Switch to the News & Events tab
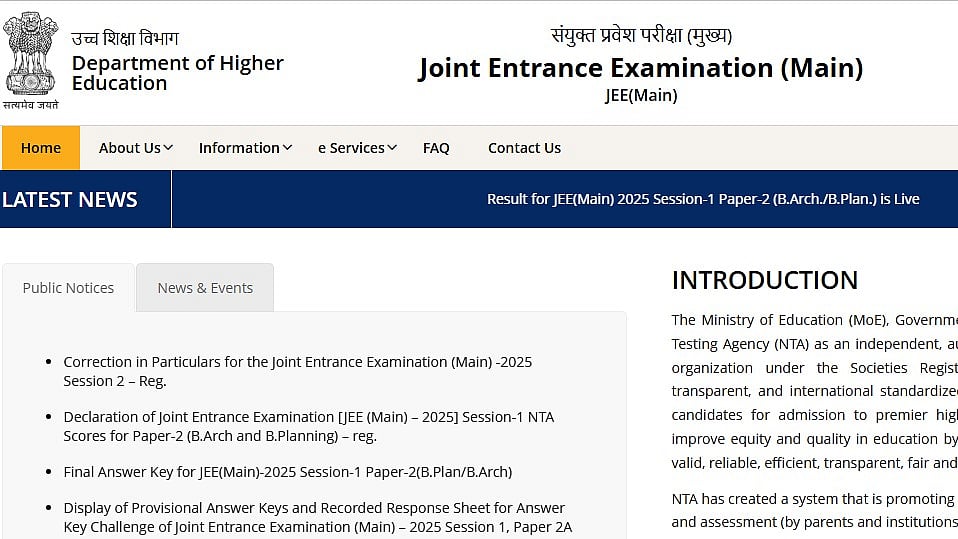Image resolution: width=958 pixels, height=539 pixels. coord(205,288)
